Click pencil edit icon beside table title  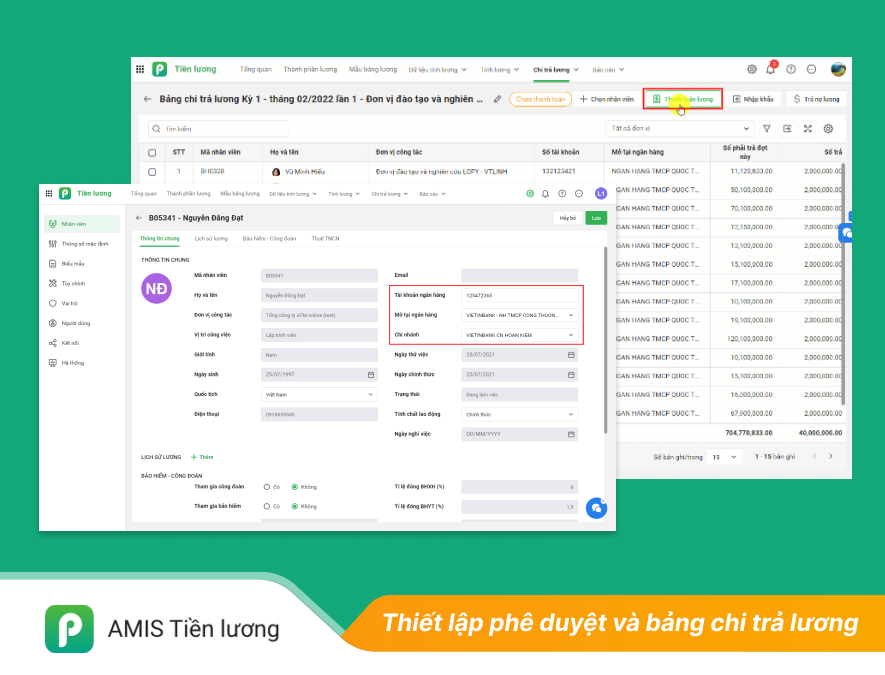click(497, 99)
